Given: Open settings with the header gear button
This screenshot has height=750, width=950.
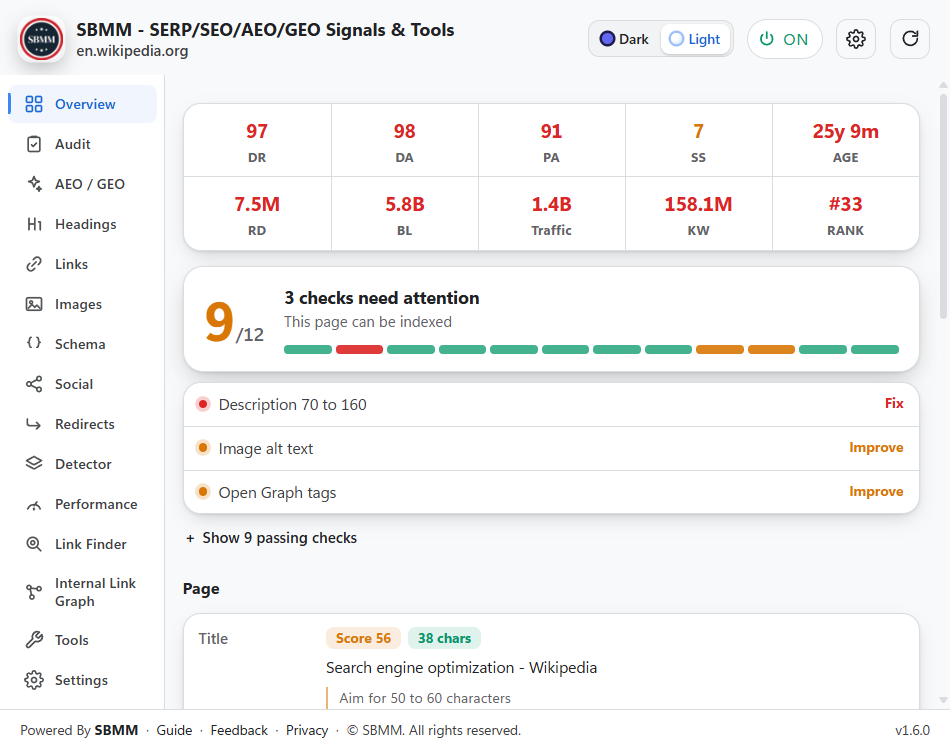Looking at the screenshot, I should click(x=855, y=39).
